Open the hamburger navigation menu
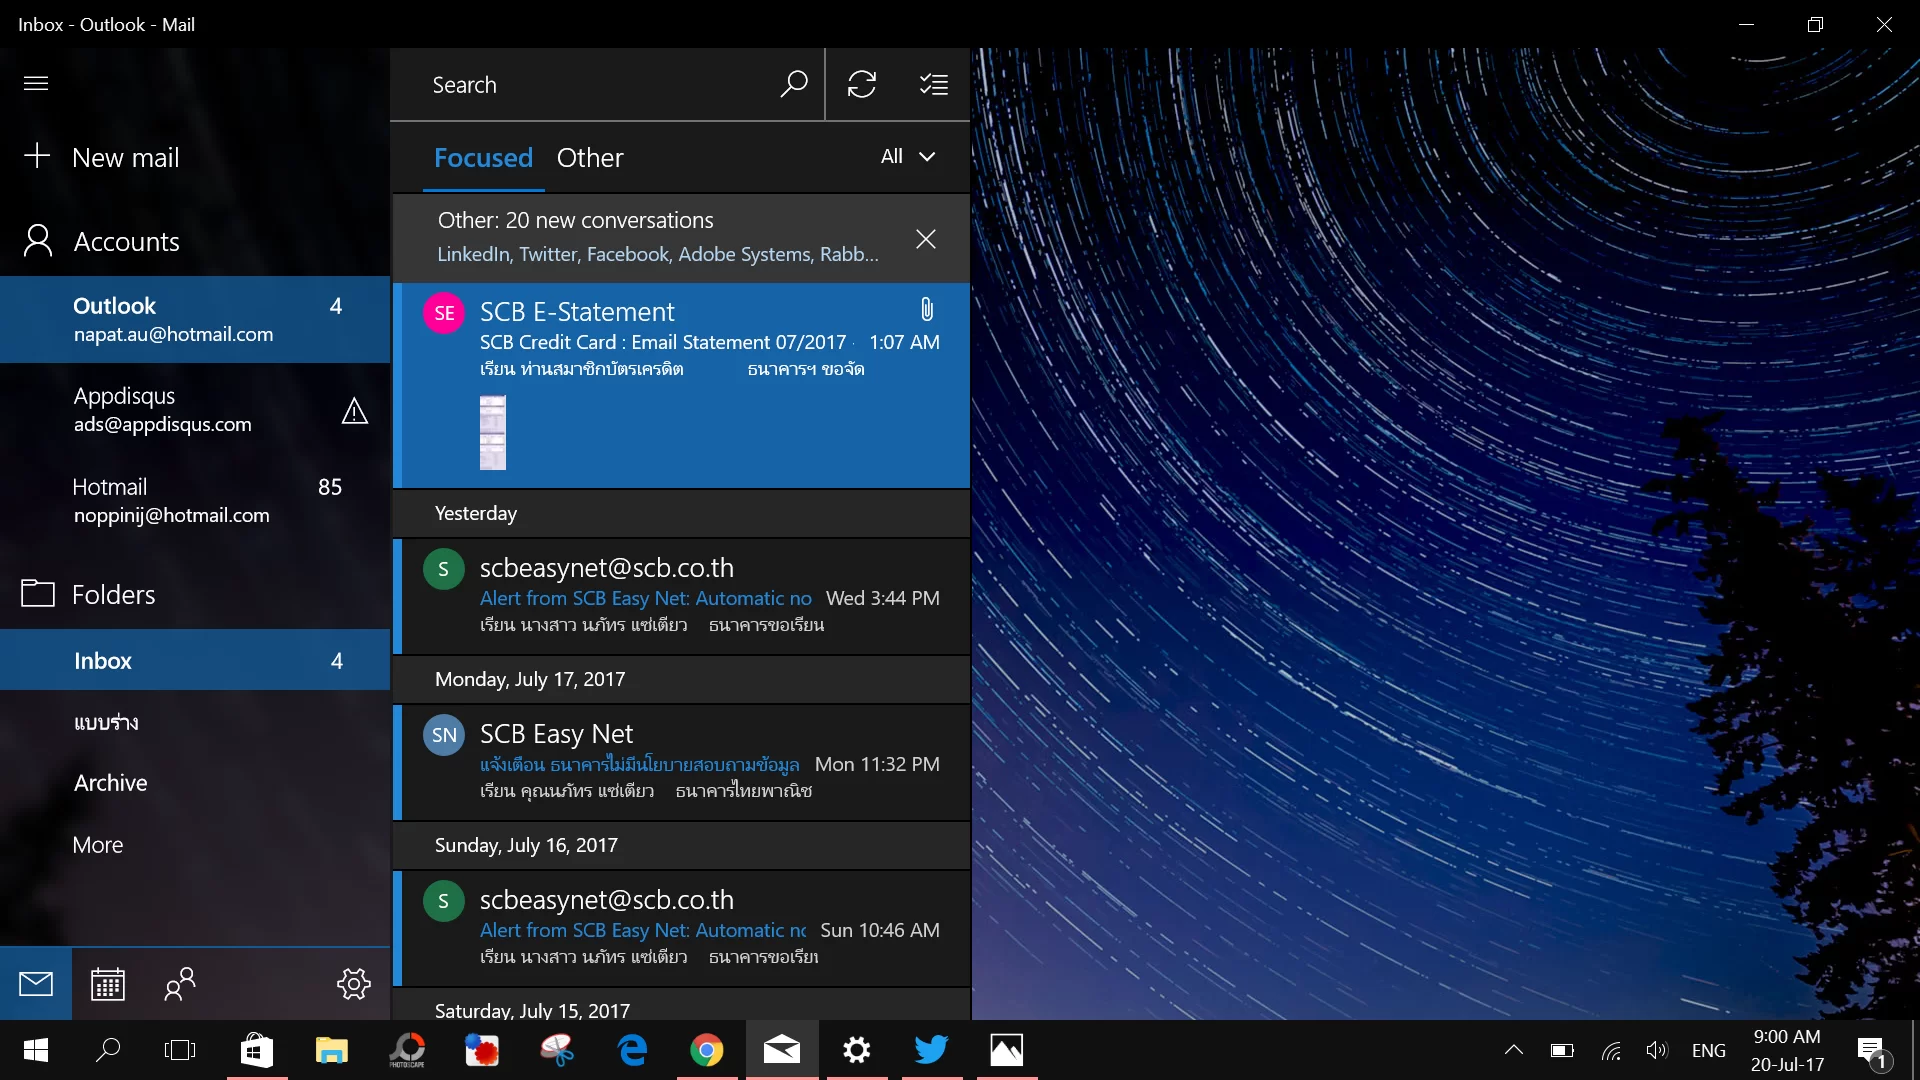This screenshot has height=1080, width=1920. click(x=36, y=83)
